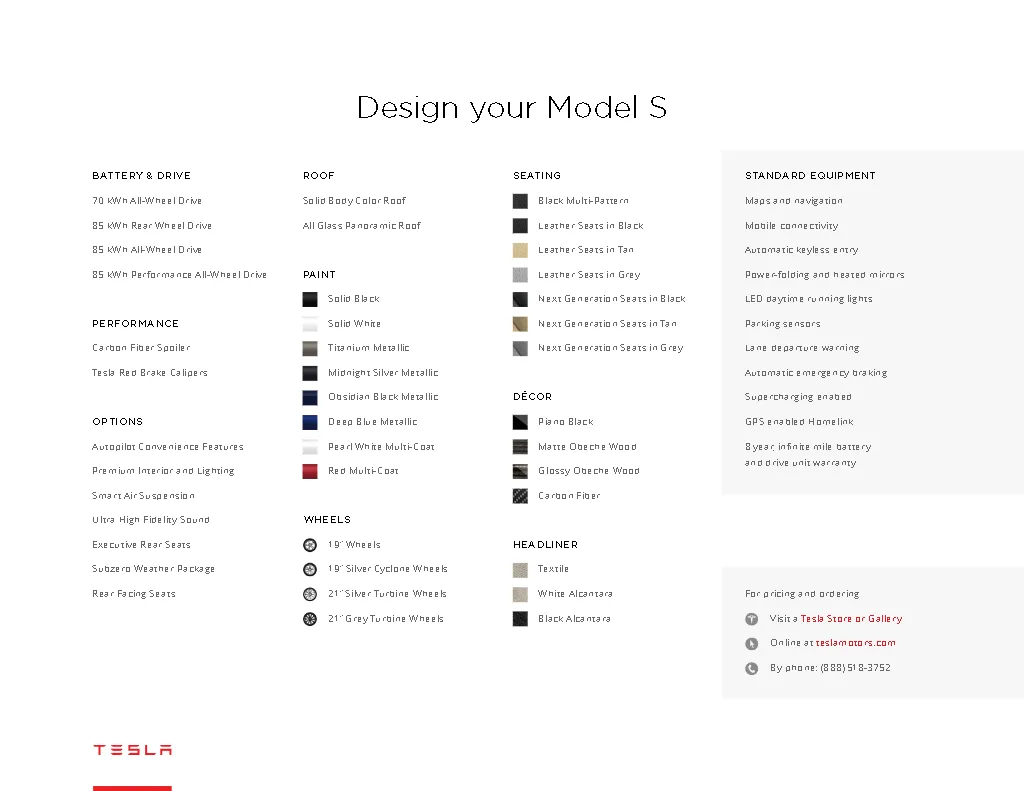The width and height of the screenshot is (1024, 791).
Task: Click Automatic emergency braking
Action: [816, 372]
